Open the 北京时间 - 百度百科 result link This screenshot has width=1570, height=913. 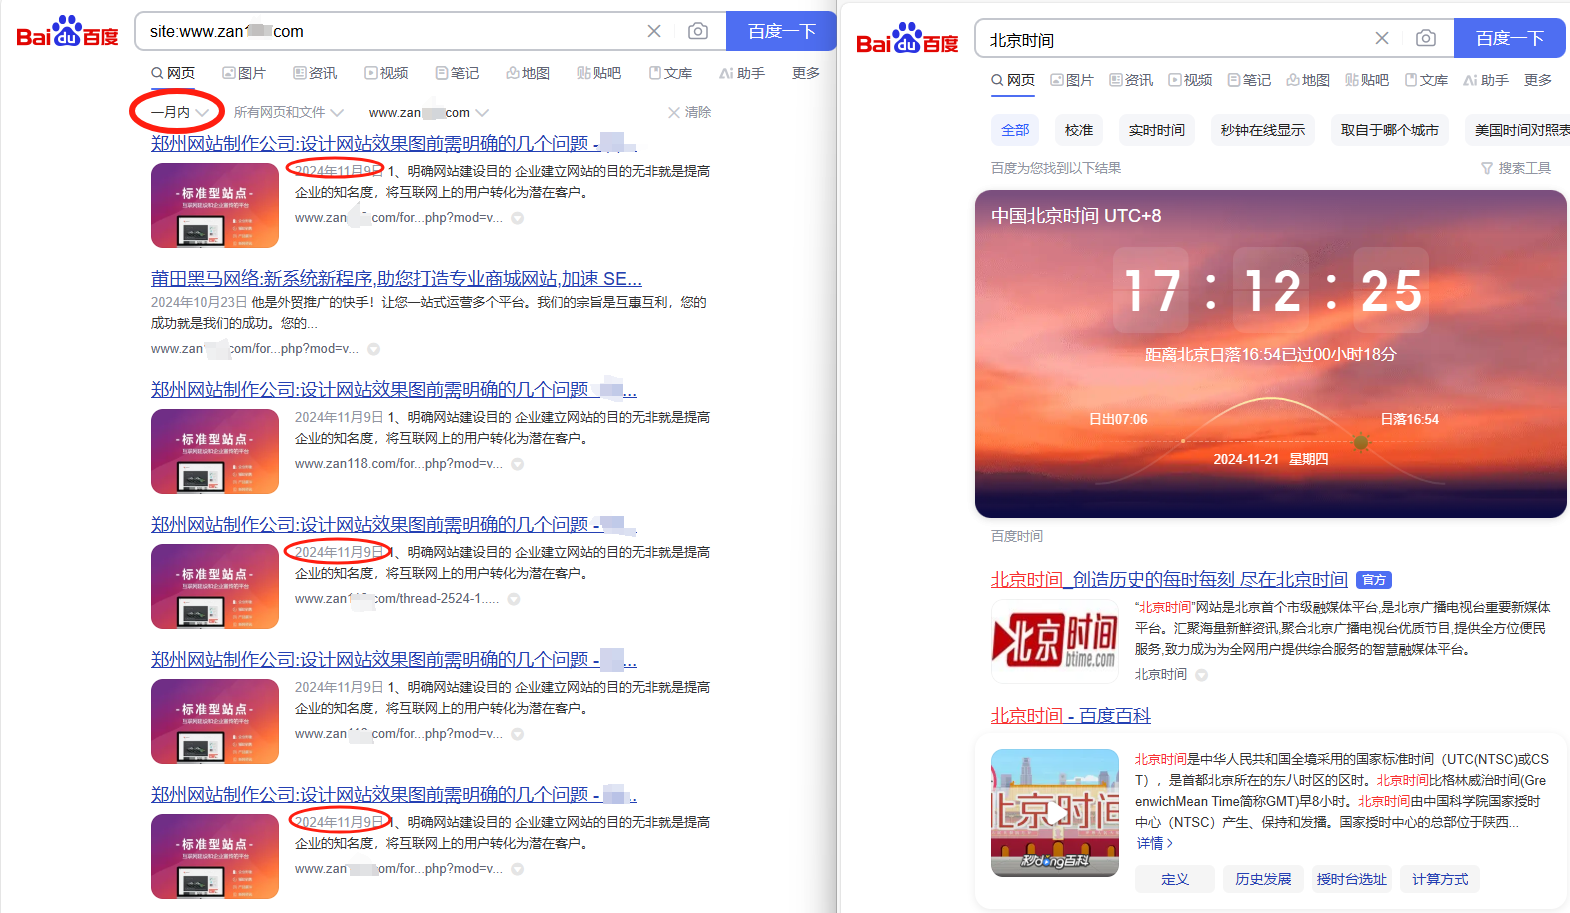coord(1071,716)
